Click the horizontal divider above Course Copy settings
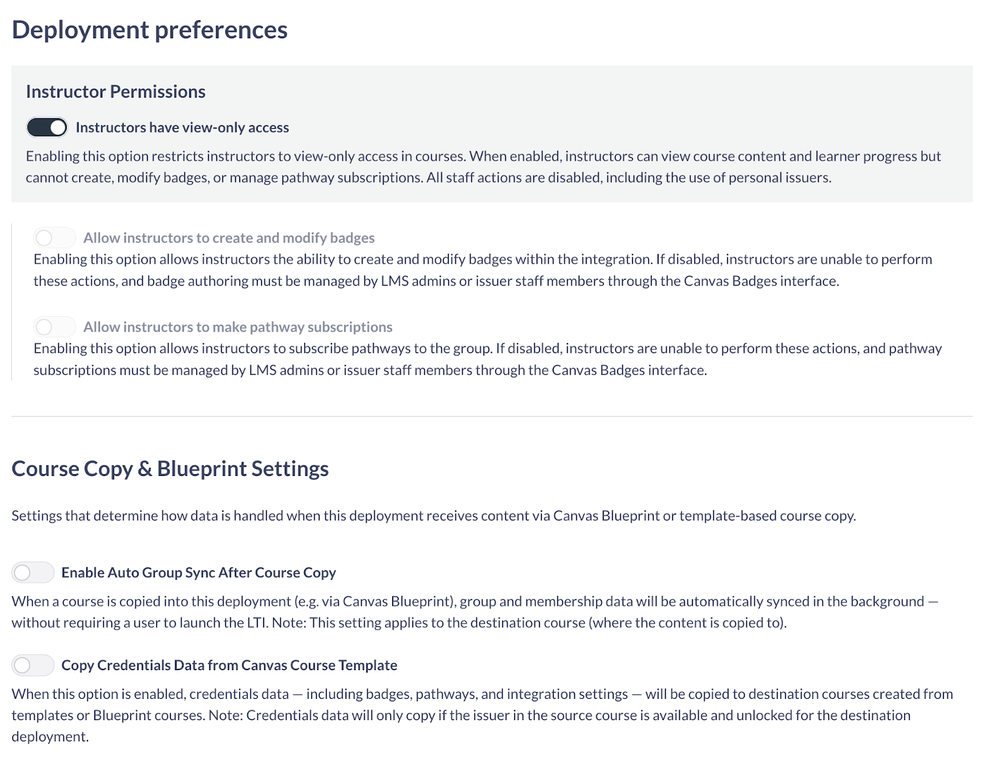Viewport: 999px width, 759px height. tap(491, 416)
